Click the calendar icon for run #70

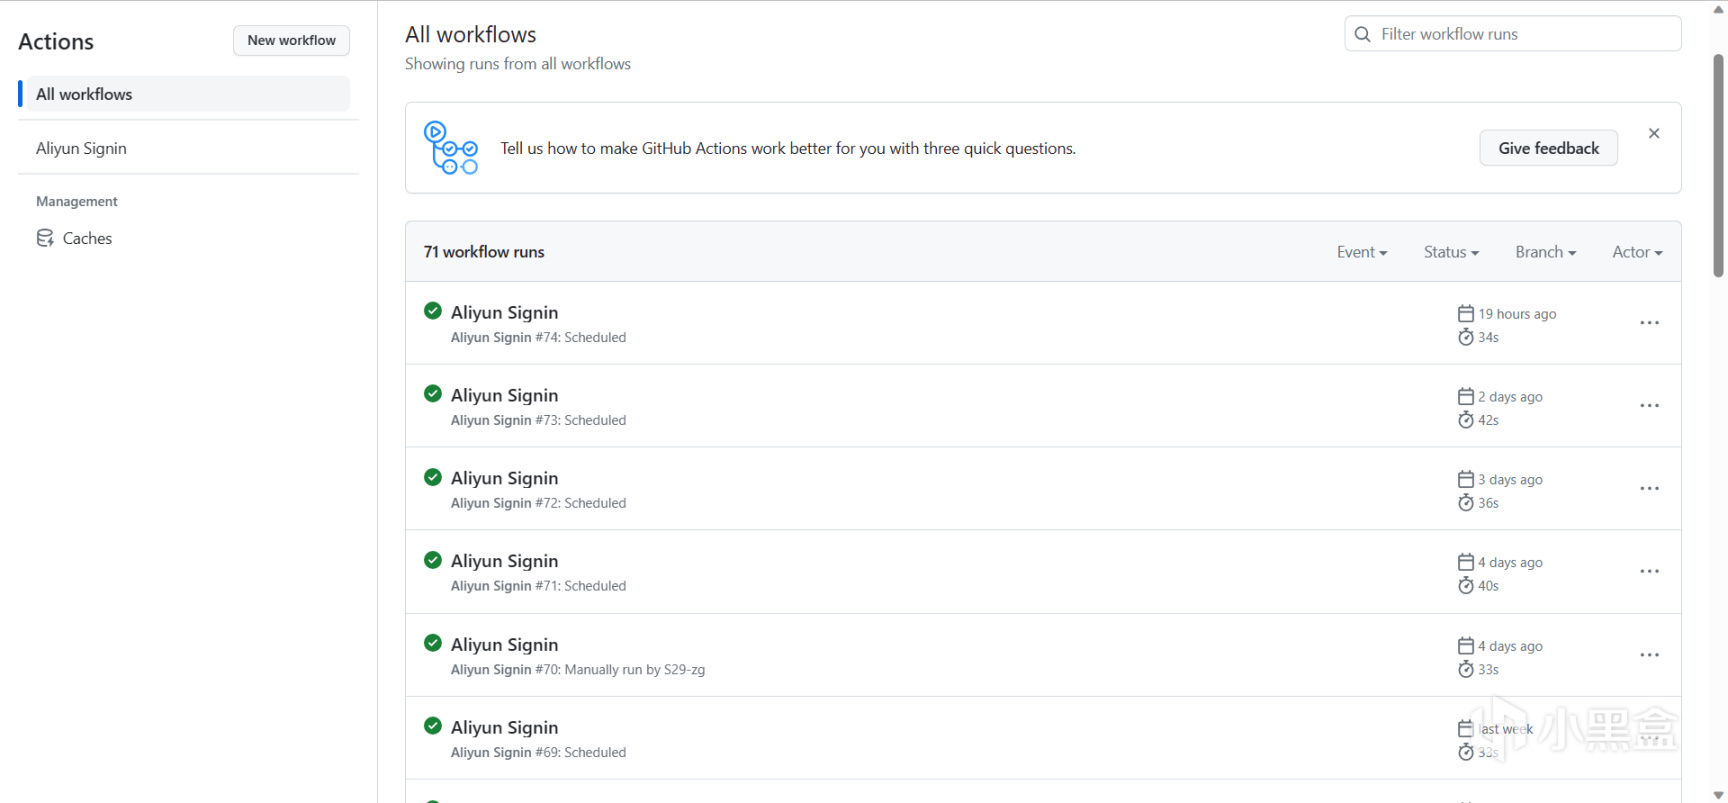click(x=1466, y=646)
